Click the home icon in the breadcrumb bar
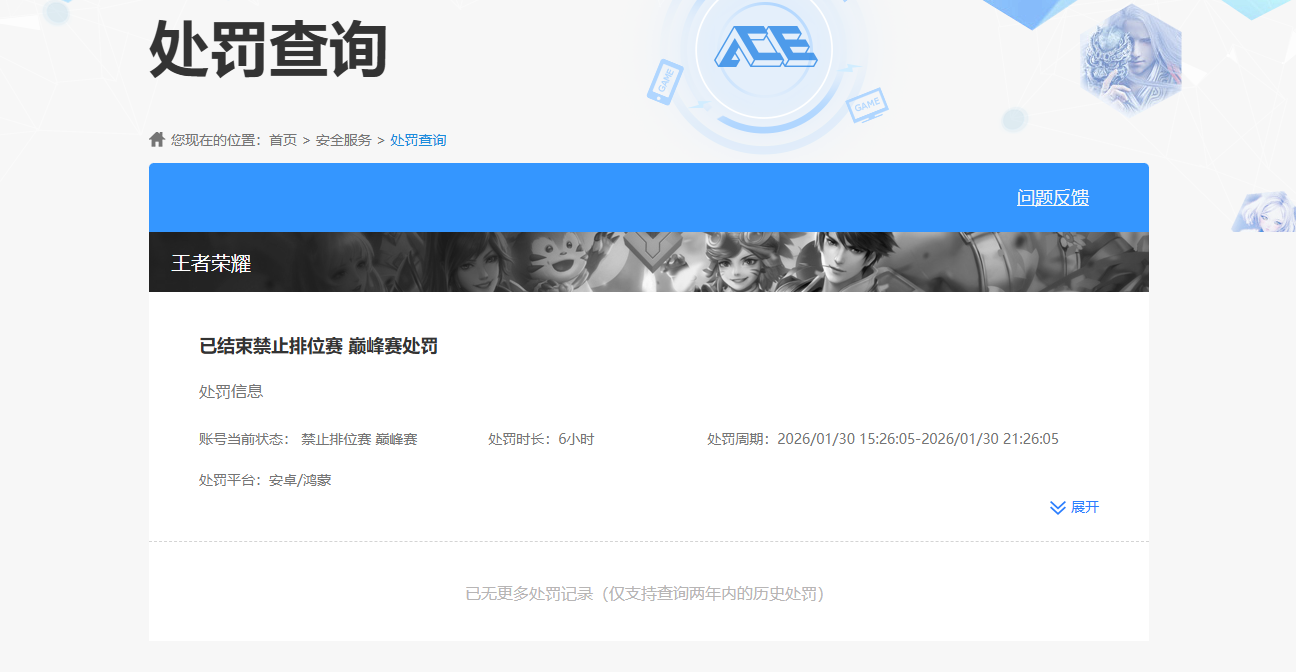This screenshot has height=672, width=1296. (157, 139)
